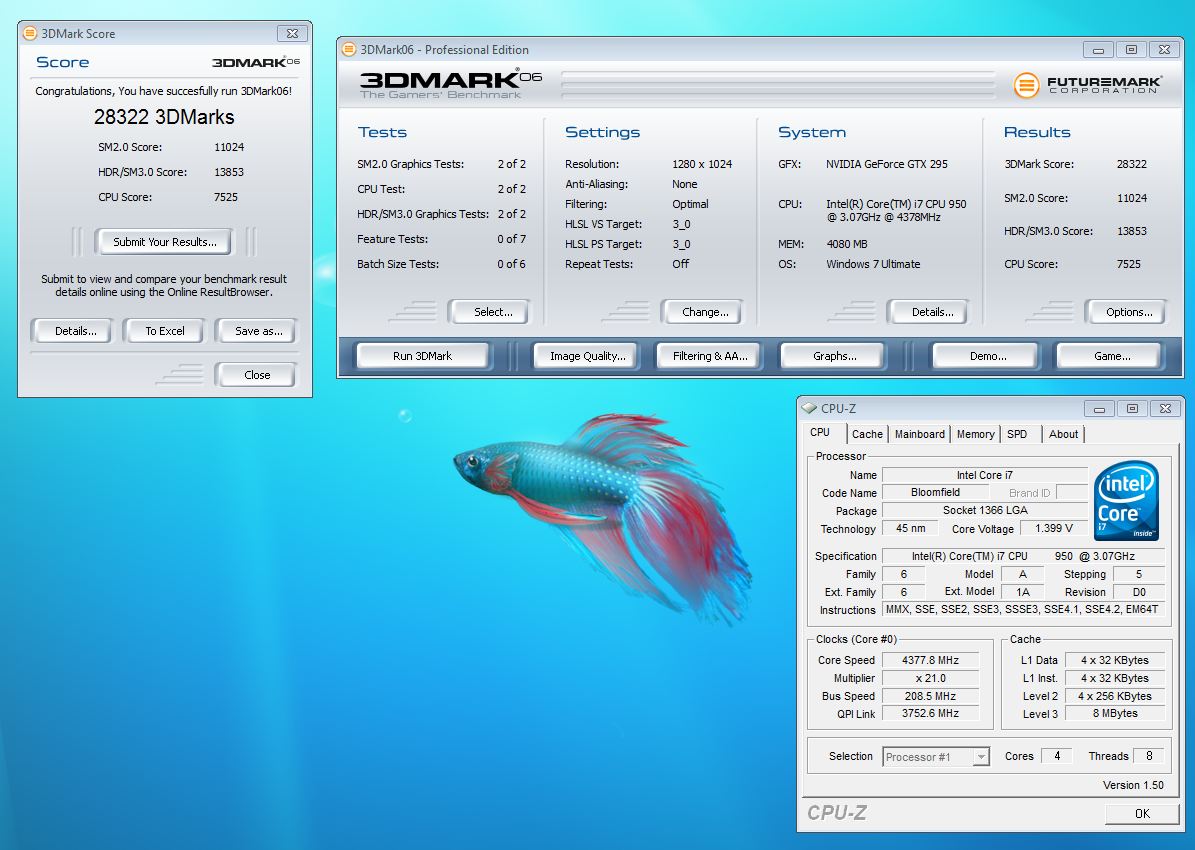Click the Package value 'Socket 1366 LGA'
This screenshot has width=1195, height=850.
985,511
